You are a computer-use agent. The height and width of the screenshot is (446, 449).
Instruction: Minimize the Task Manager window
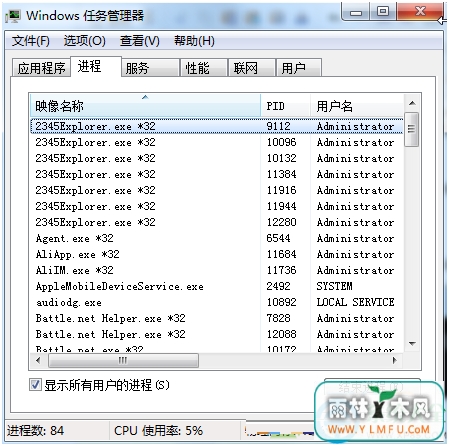tap(356, 13)
